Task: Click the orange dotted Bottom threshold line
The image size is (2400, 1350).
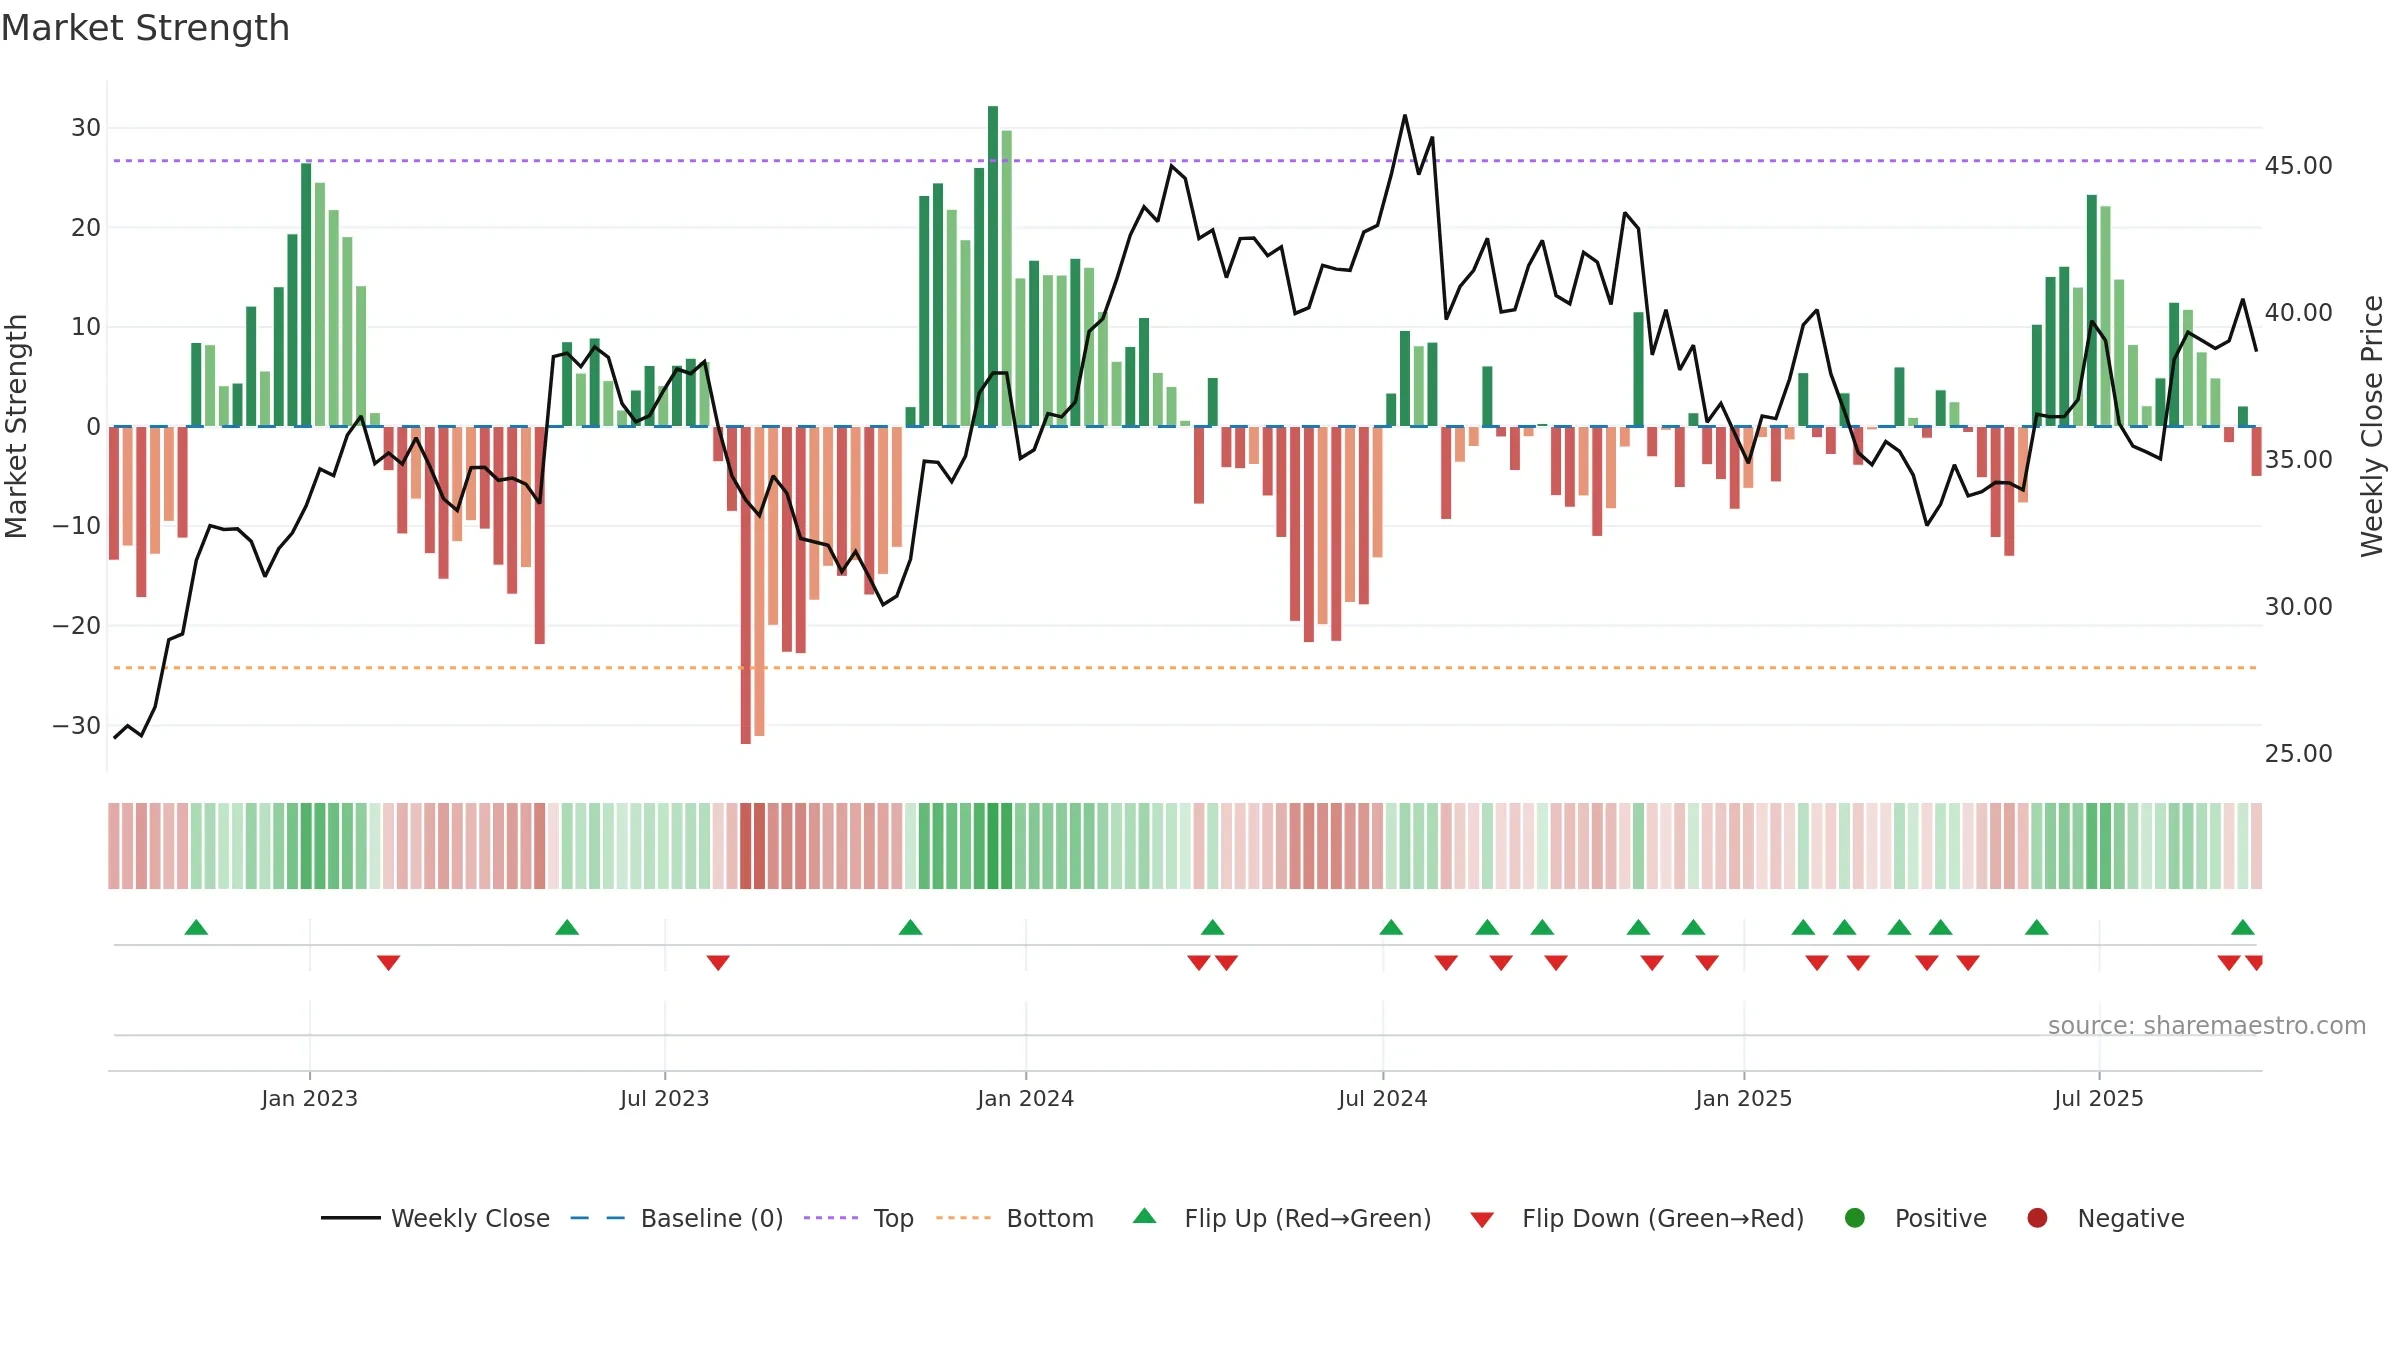Action: (1185, 667)
